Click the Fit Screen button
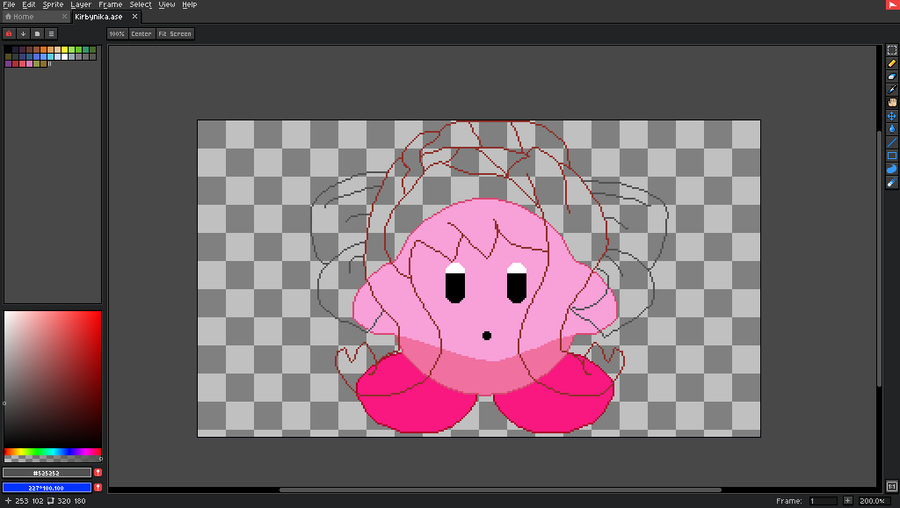This screenshot has height=508, width=900. [x=175, y=34]
